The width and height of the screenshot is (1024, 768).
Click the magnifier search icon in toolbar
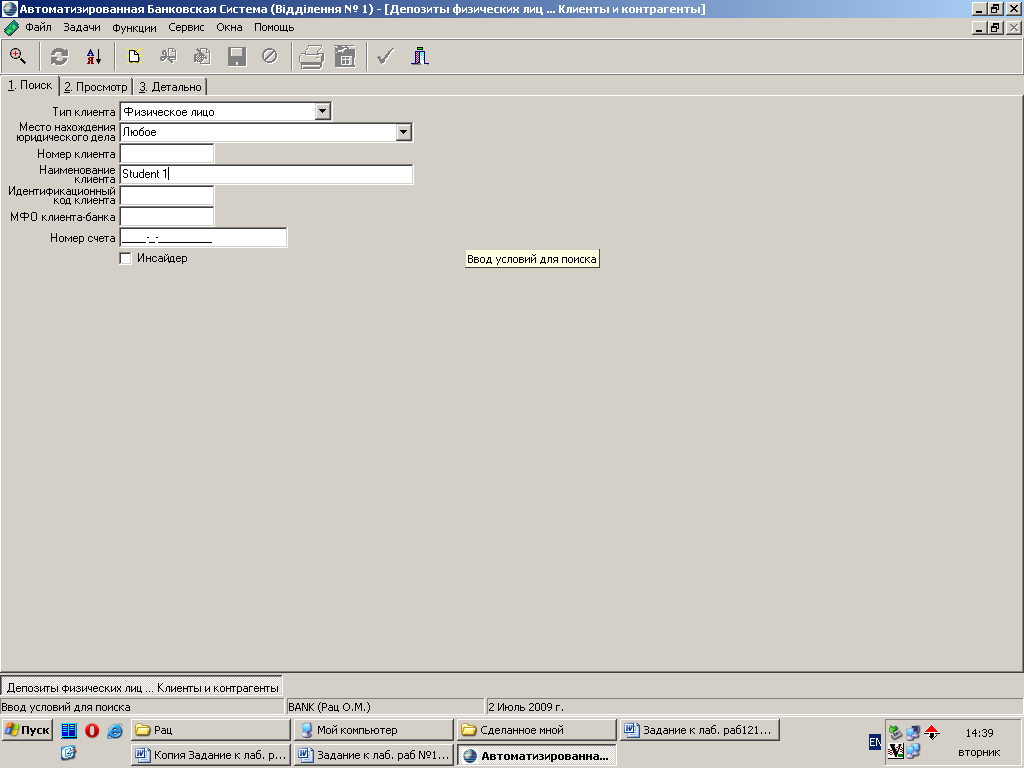18,56
